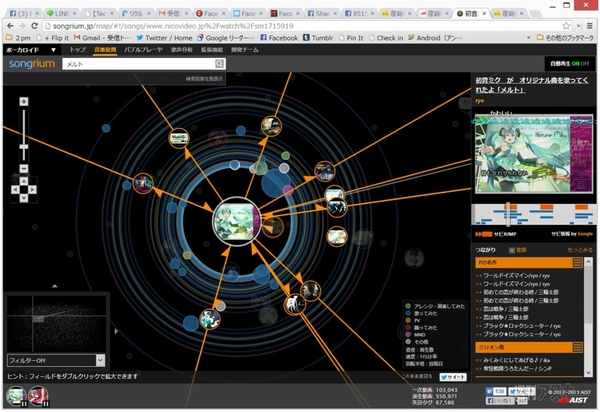Click the right-pointing triangle beside mini-map
Screen dimensions: 600x412
click(x=116, y=331)
